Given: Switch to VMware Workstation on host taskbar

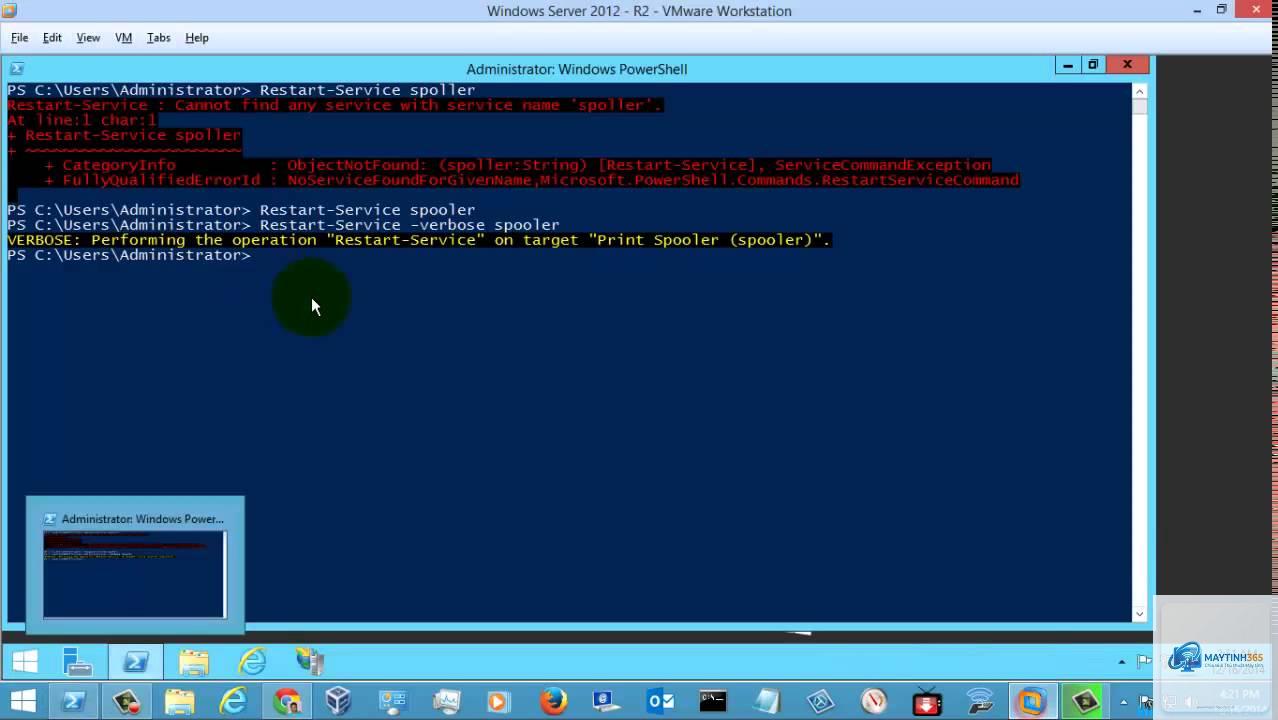Looking at the screenshot, I should pyautogui.click(x=1032, y=701).
